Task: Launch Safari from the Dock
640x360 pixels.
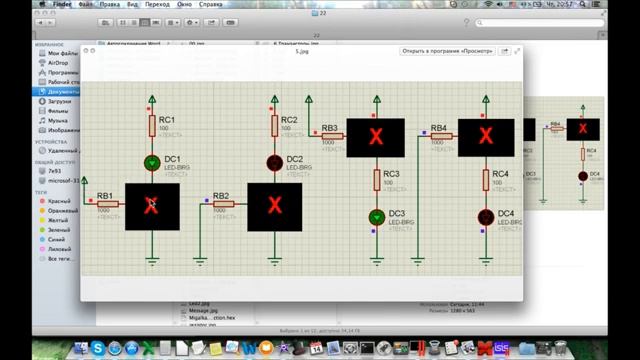Action: pyautogui.click(x=115, y=348)
